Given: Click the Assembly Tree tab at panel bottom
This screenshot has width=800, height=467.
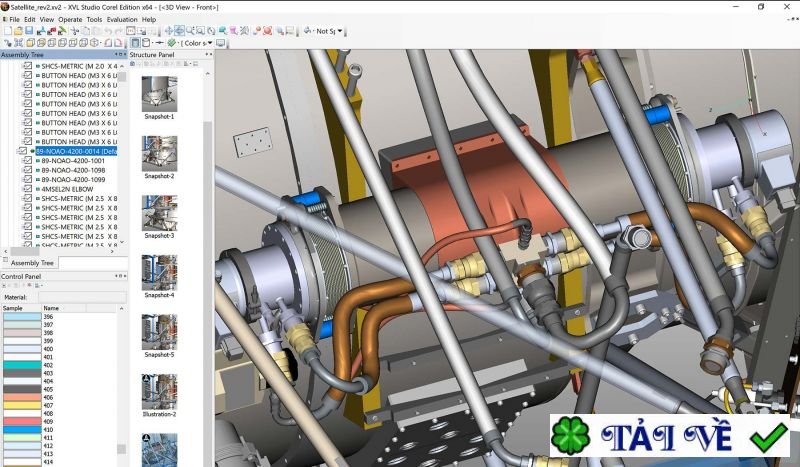Looking at the screenshot, I should click(30, 263).
